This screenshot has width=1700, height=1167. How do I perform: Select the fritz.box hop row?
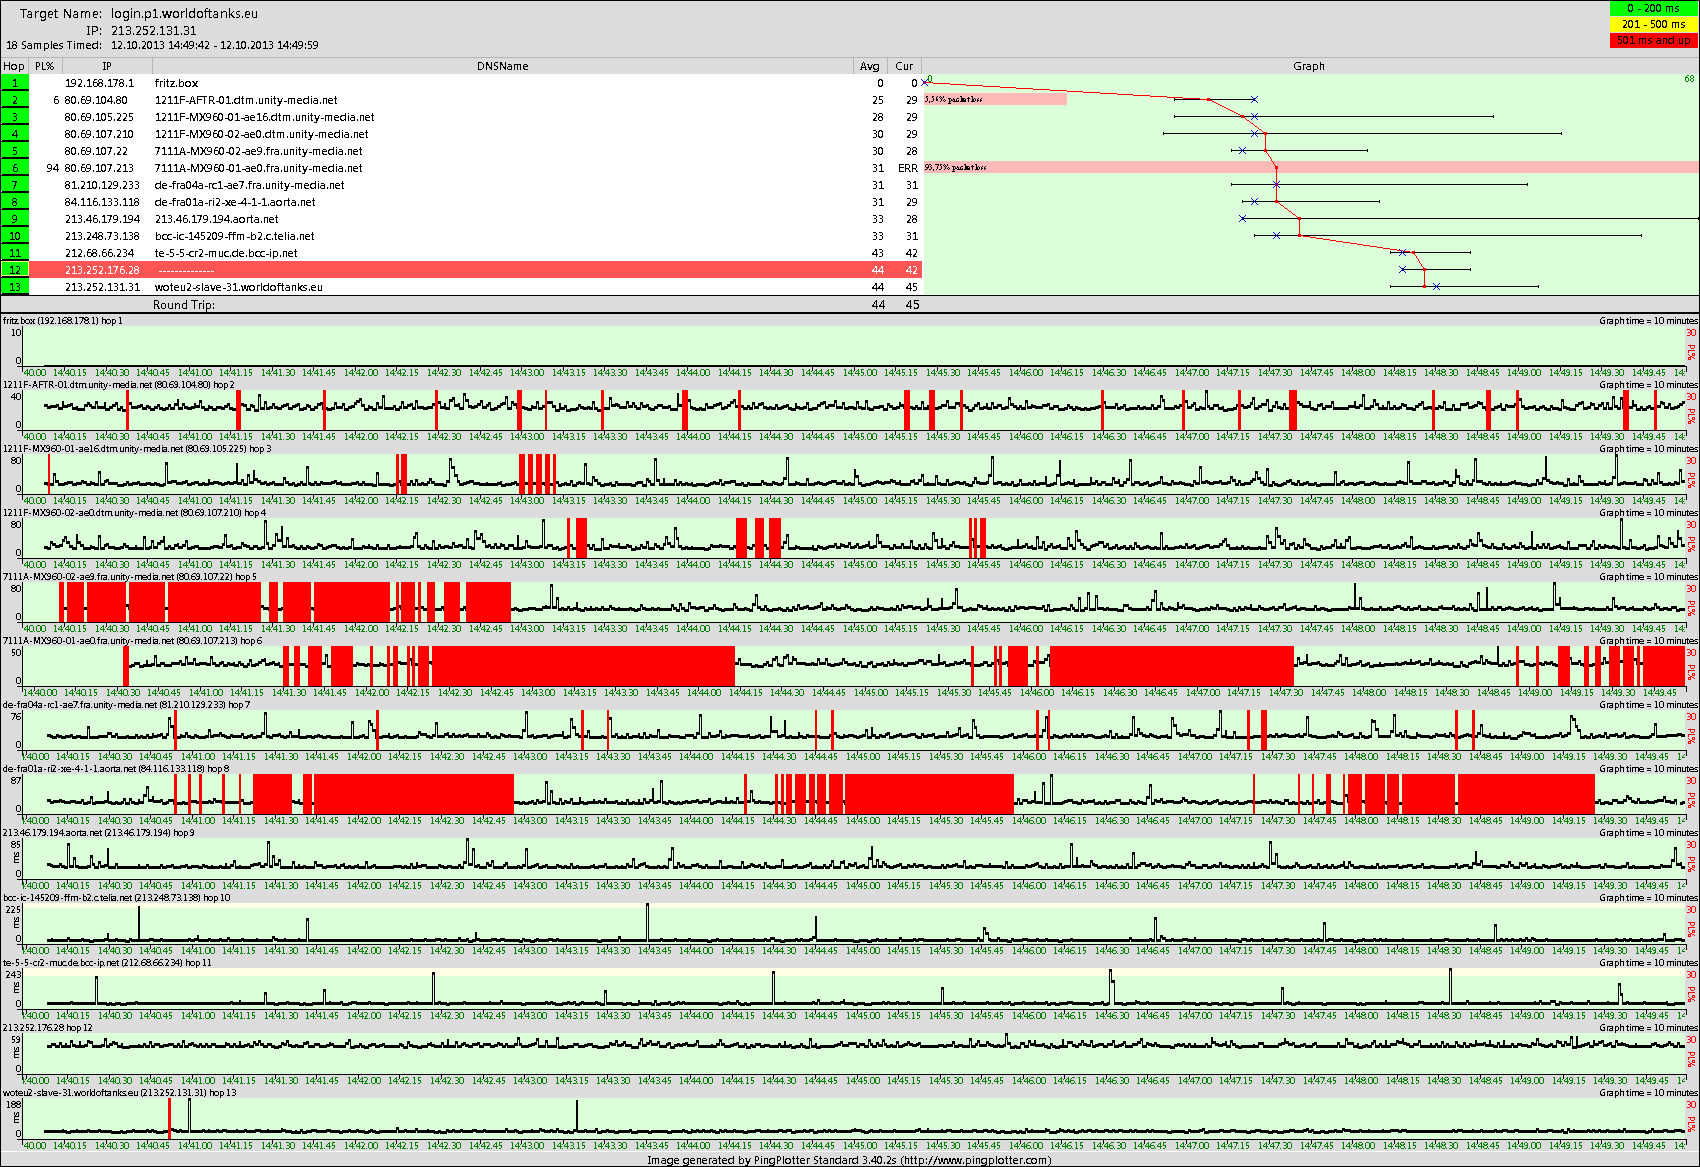point(176,83)
